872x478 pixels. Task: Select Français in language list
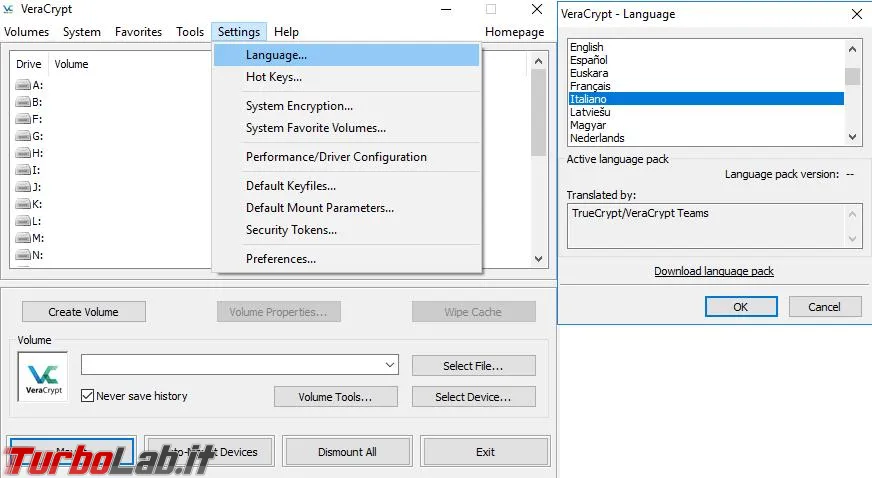click(590, 86)
